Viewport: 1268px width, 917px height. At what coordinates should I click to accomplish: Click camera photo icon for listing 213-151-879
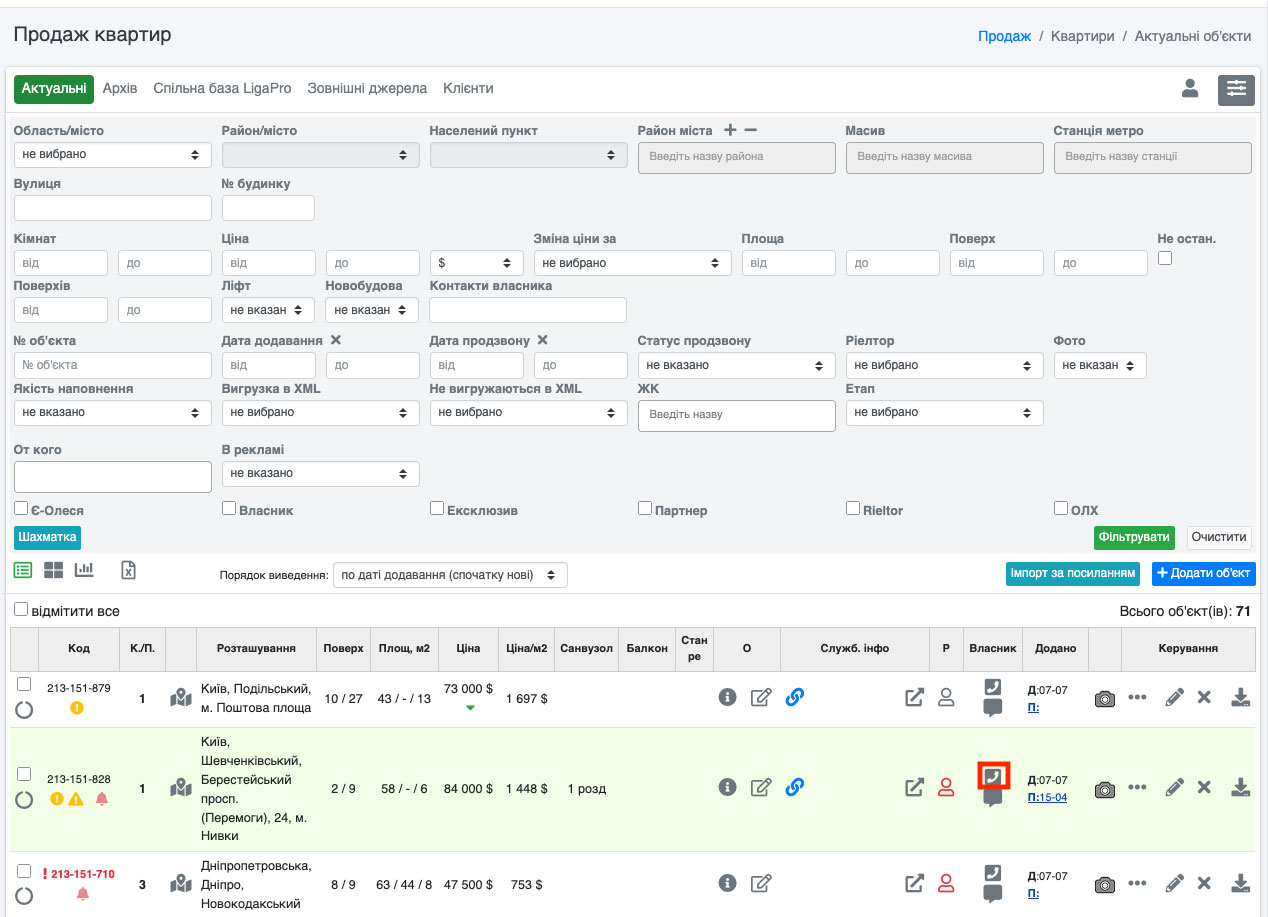[1104, 699]
